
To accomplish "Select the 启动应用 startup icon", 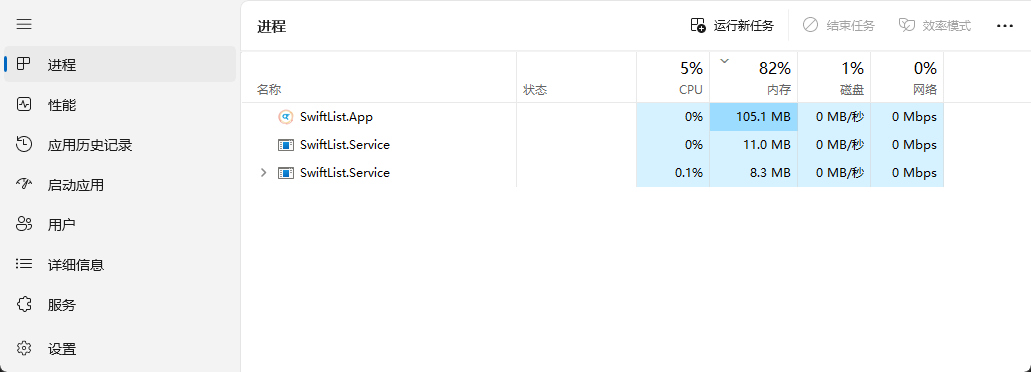I will (24, 185).
